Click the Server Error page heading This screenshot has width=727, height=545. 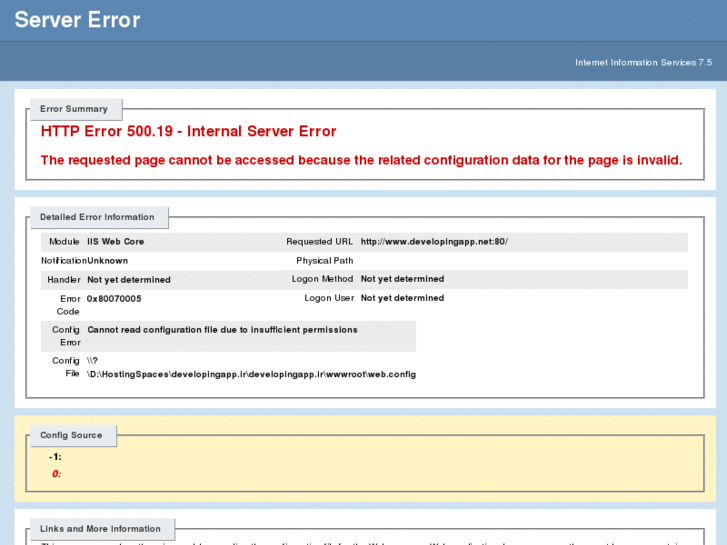[x=77, y=20]
